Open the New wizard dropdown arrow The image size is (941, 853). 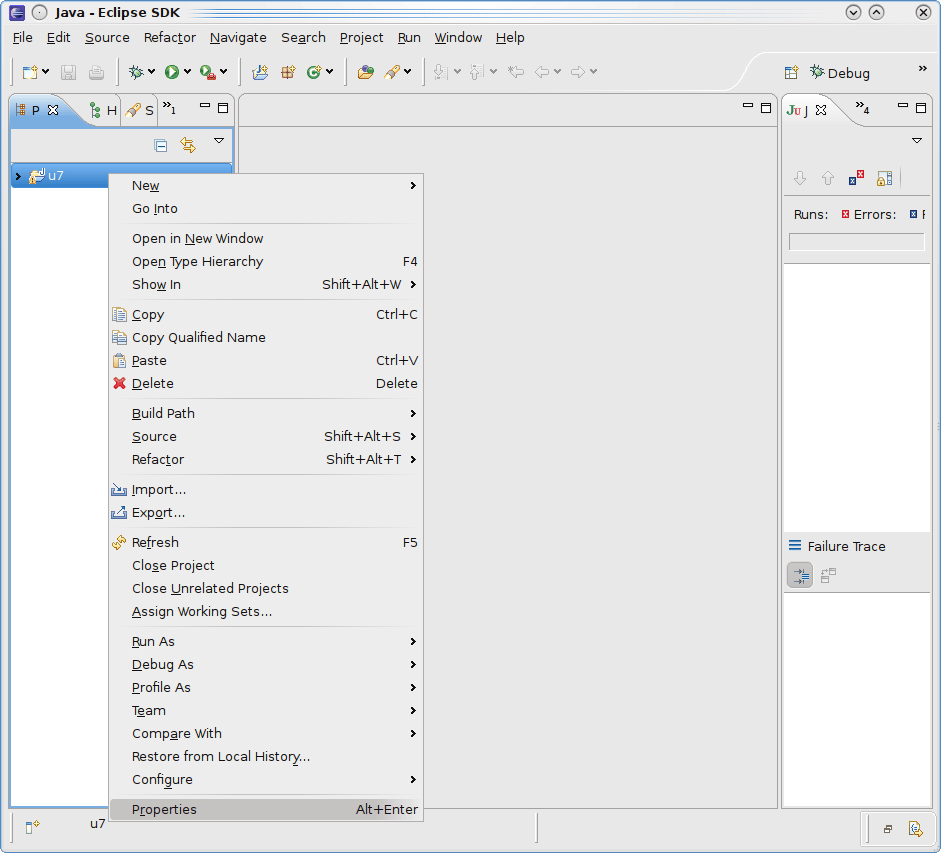coord(46,72)
